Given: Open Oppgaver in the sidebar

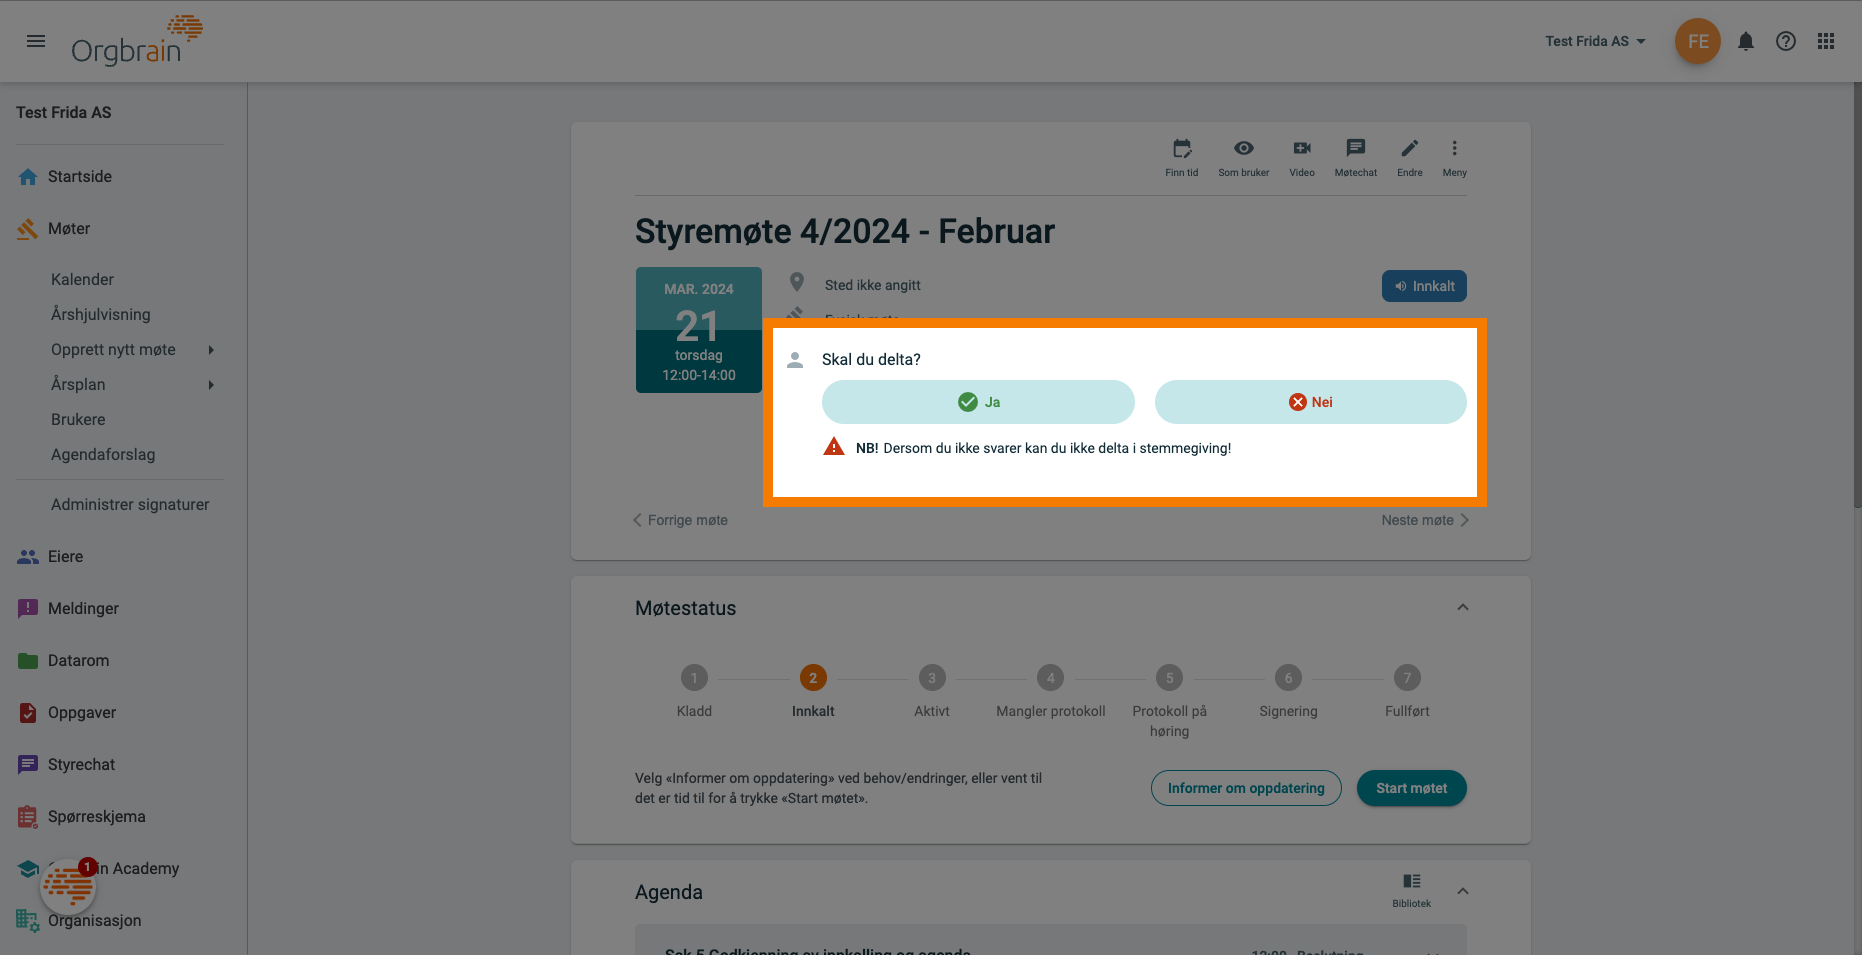Looking at the screenshot, I should [x=82, y=712].
